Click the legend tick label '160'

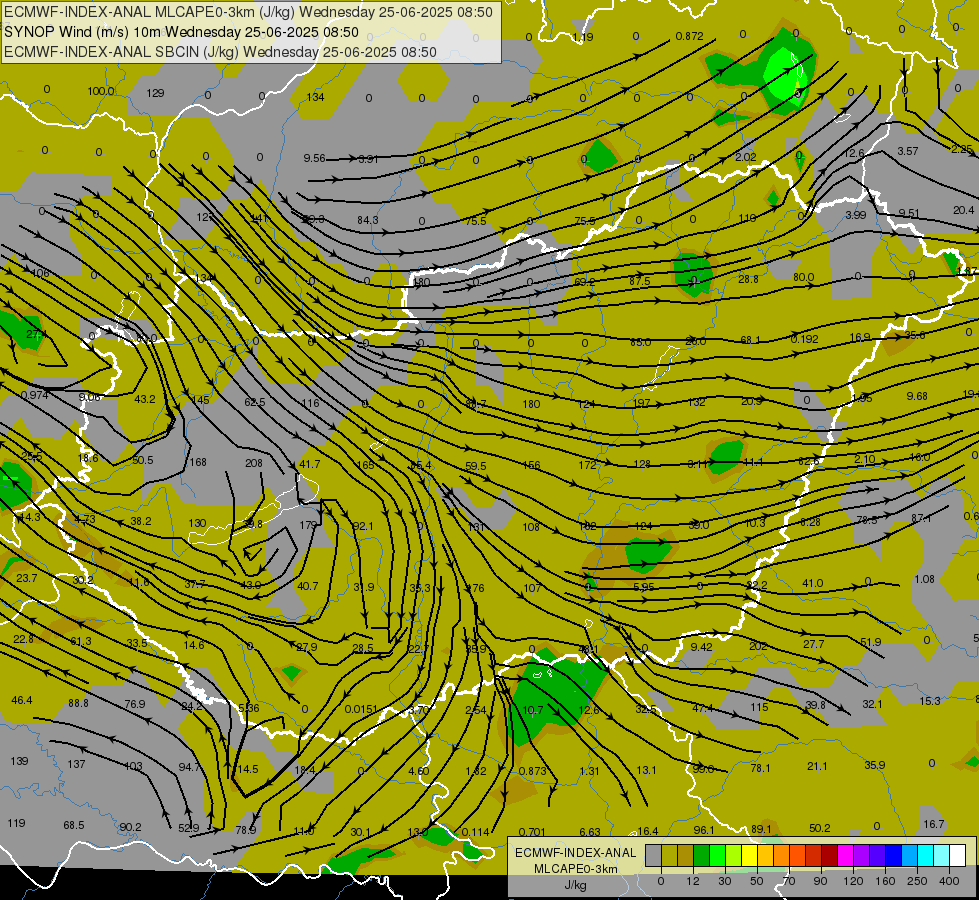[x=885, y=881]
